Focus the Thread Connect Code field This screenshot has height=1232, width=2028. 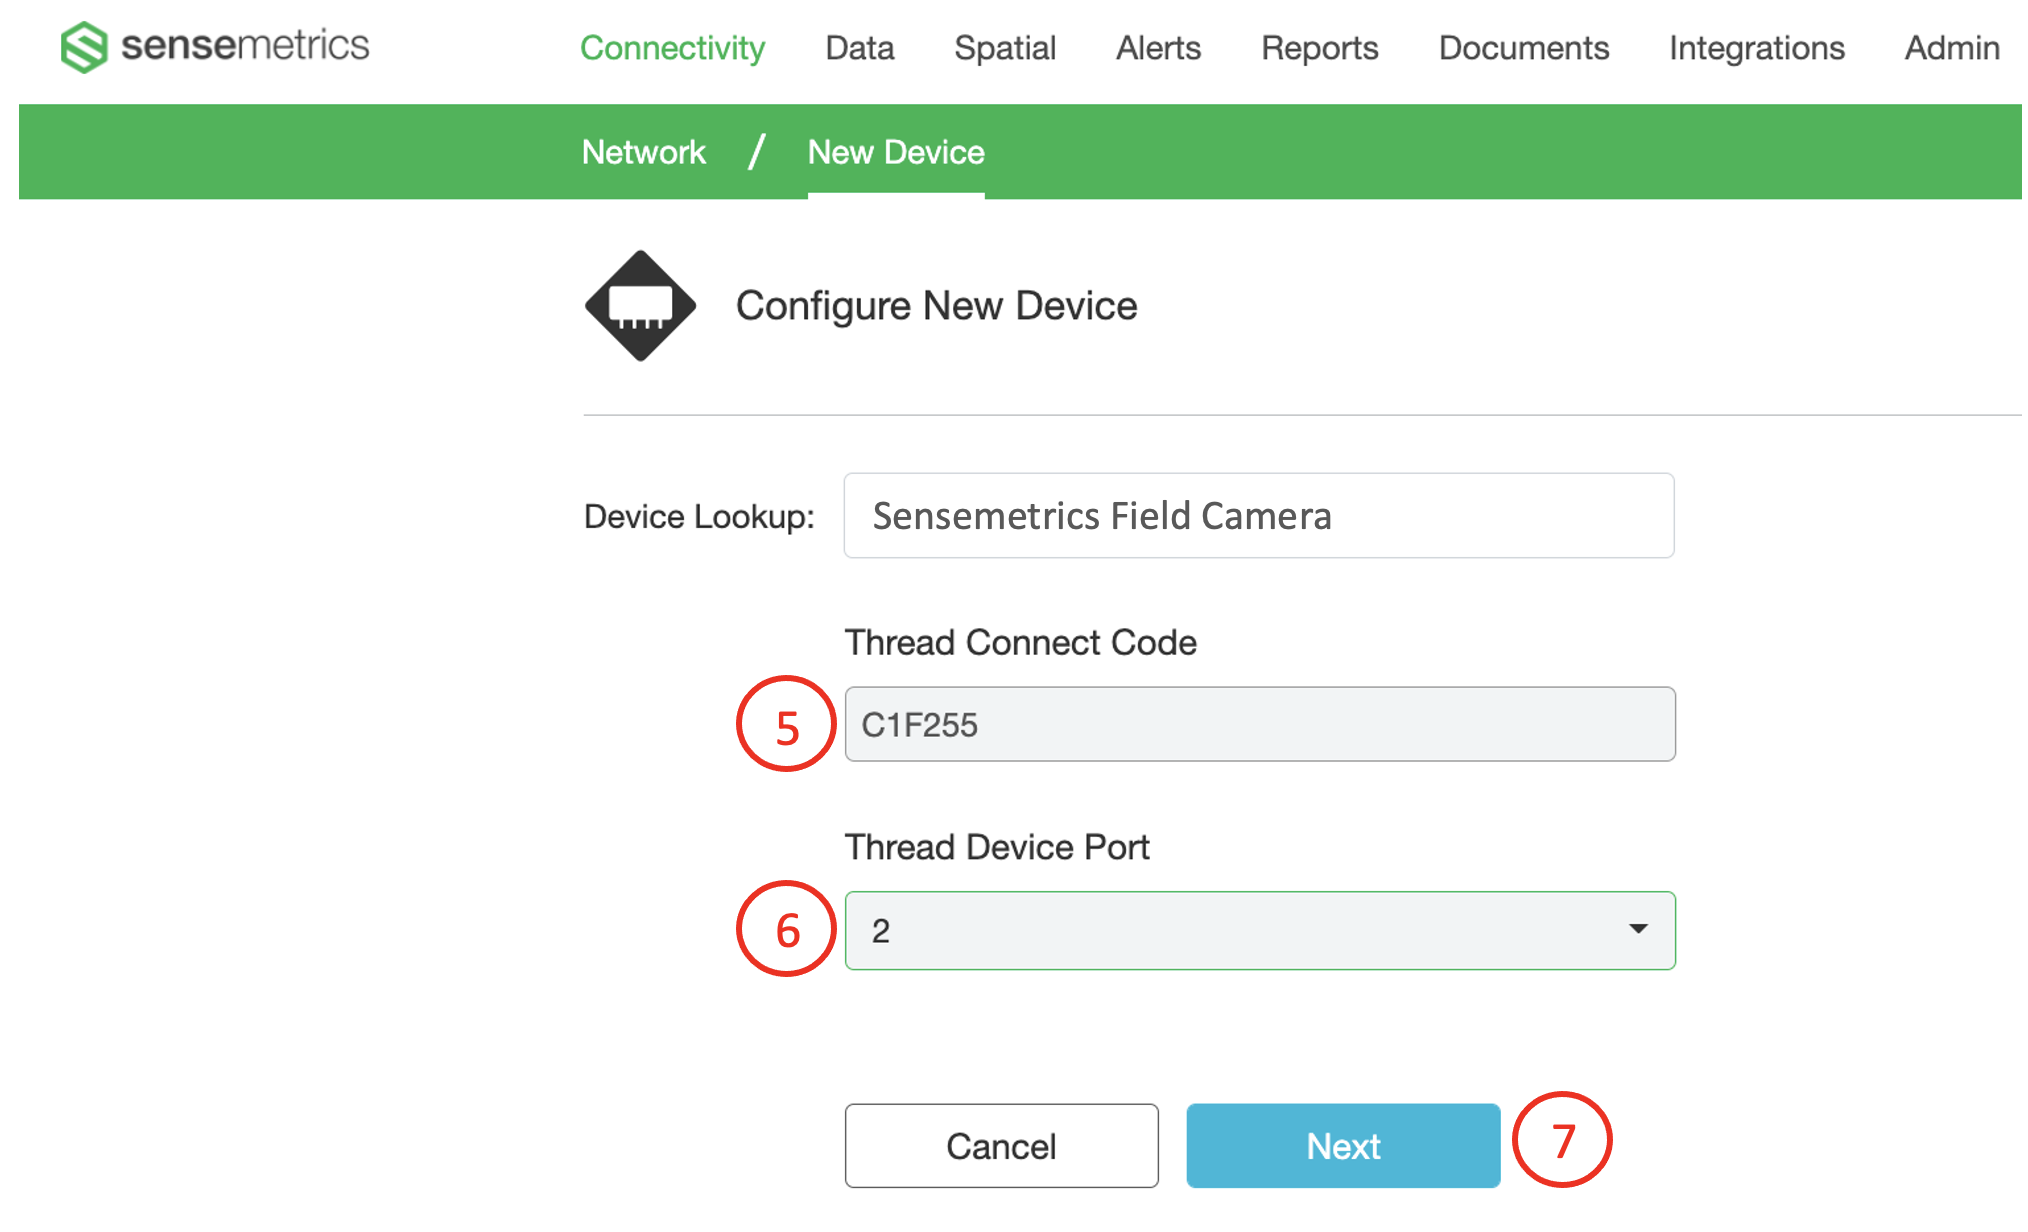1260,724
